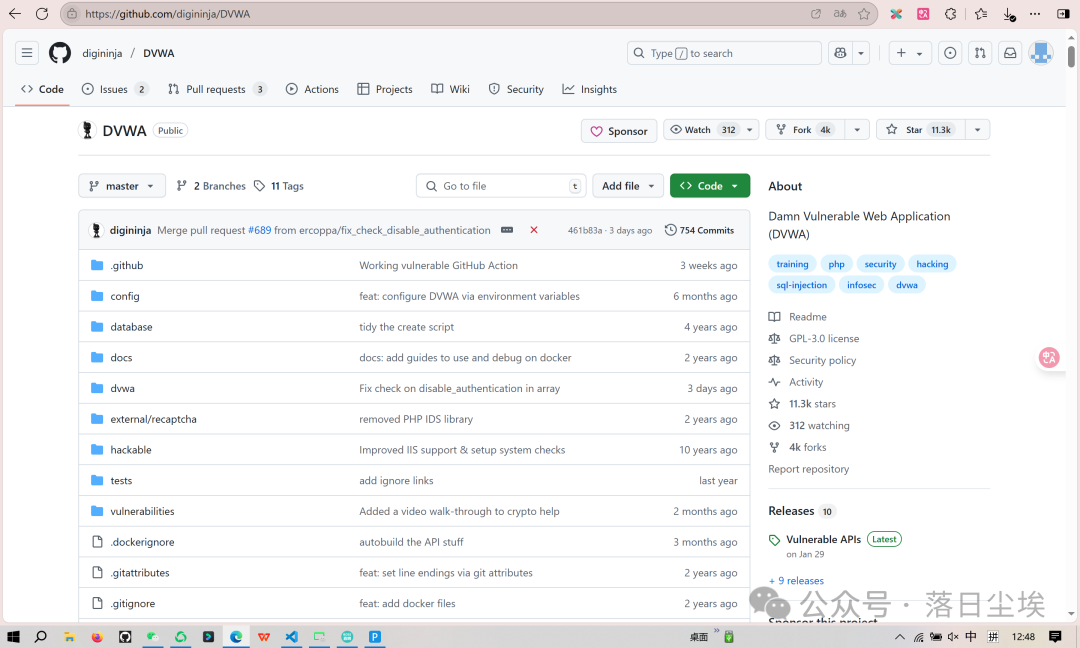
Task: Star the DVWA repository
Action: [921, 129]
